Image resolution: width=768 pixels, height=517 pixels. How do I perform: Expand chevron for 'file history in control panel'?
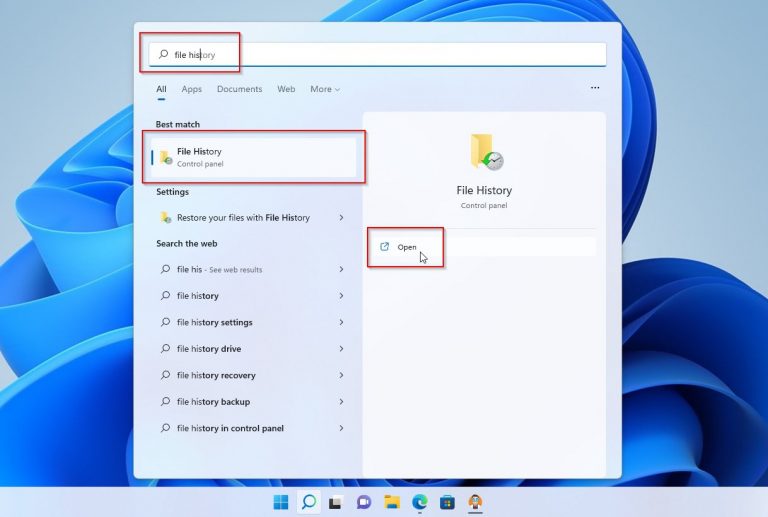341,428
